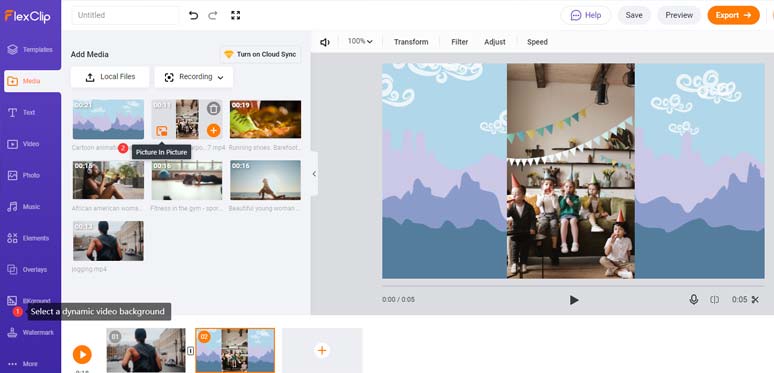The height and width of the screenshot is (373, 774).
Task: Toggle fullscreen mode icon
Action: coord(235,15)
